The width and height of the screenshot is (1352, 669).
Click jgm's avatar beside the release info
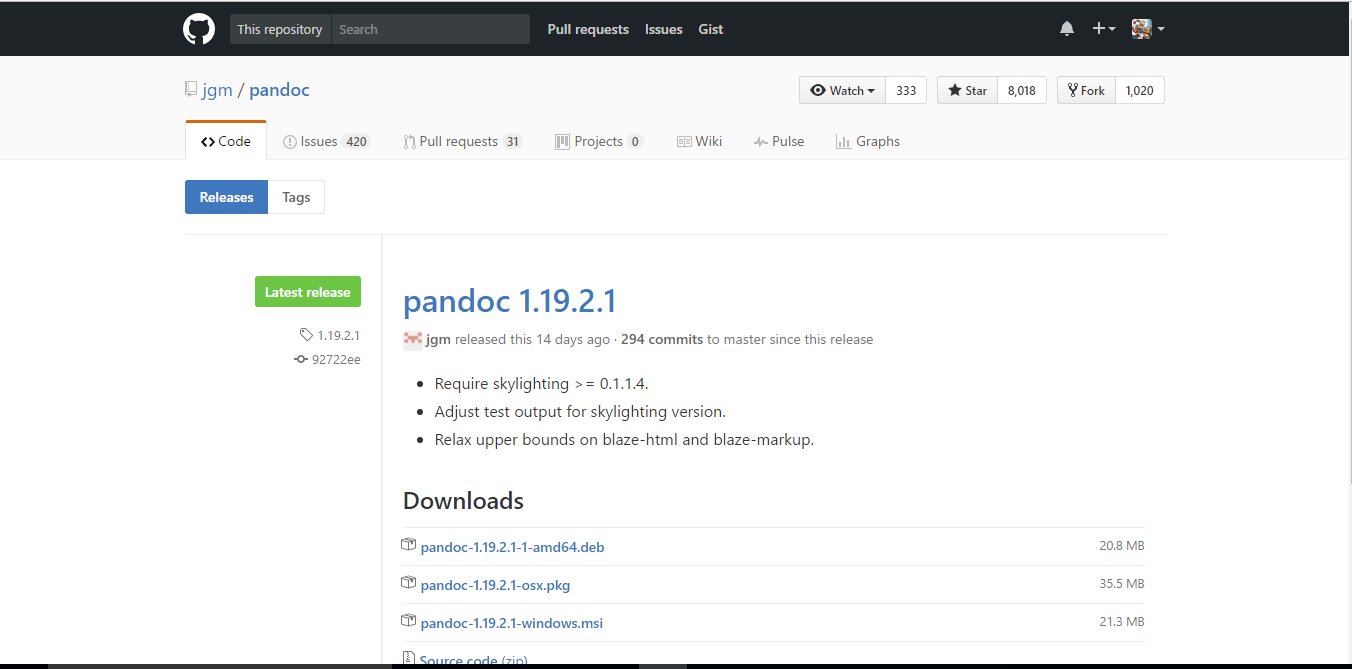point(412,339)
